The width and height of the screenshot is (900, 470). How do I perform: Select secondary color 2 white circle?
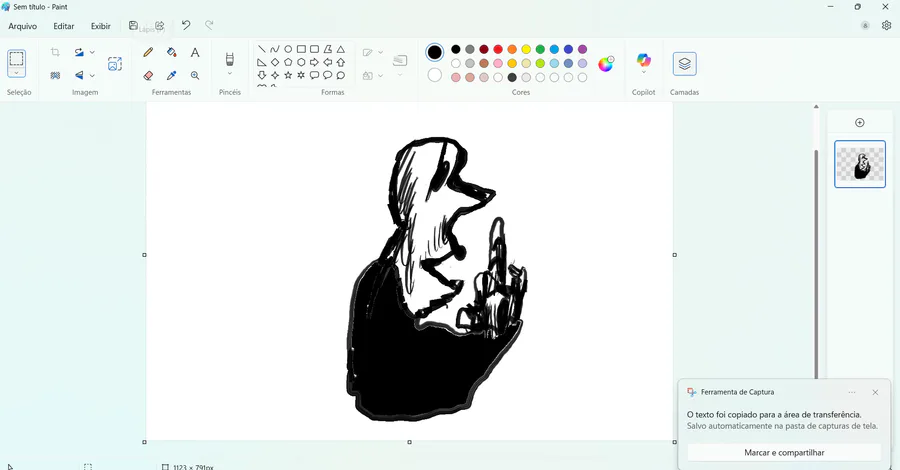point(435,75)
